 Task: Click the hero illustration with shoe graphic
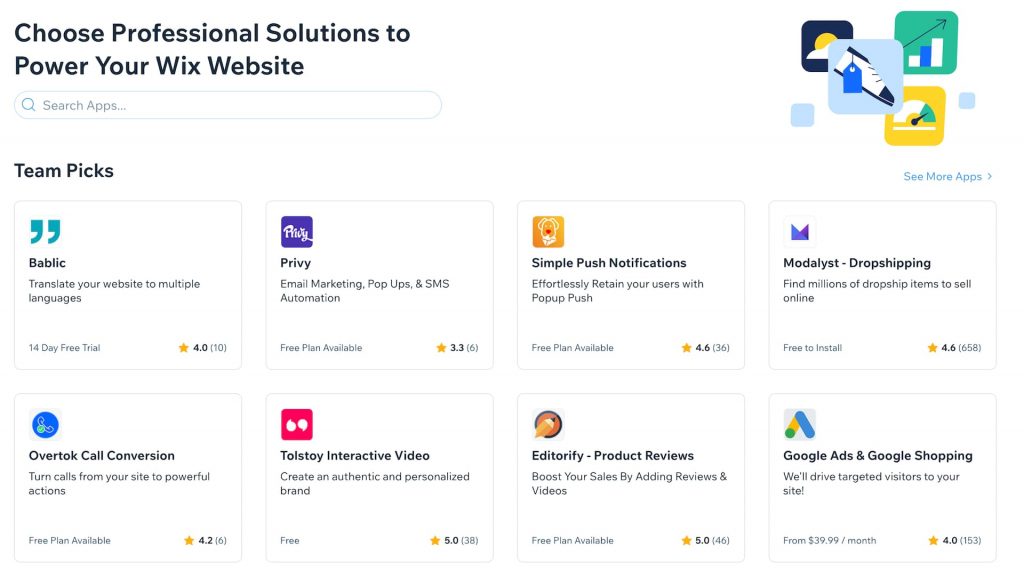(x=882, y=78)
